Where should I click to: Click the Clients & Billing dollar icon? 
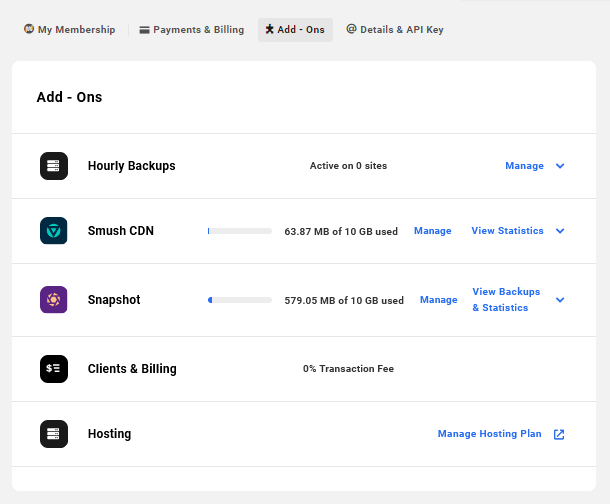click(x=54, y=369)
